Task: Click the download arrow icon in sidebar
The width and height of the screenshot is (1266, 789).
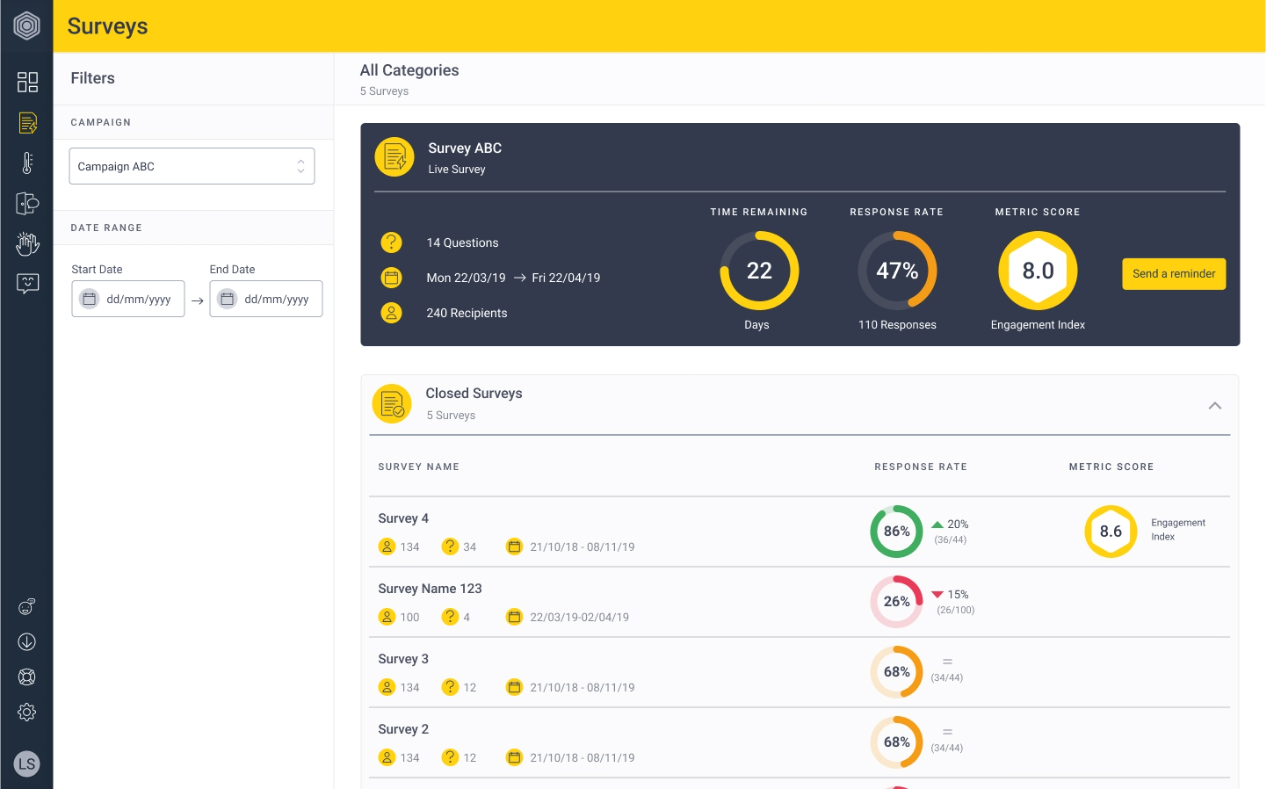Action: [27, 642]
